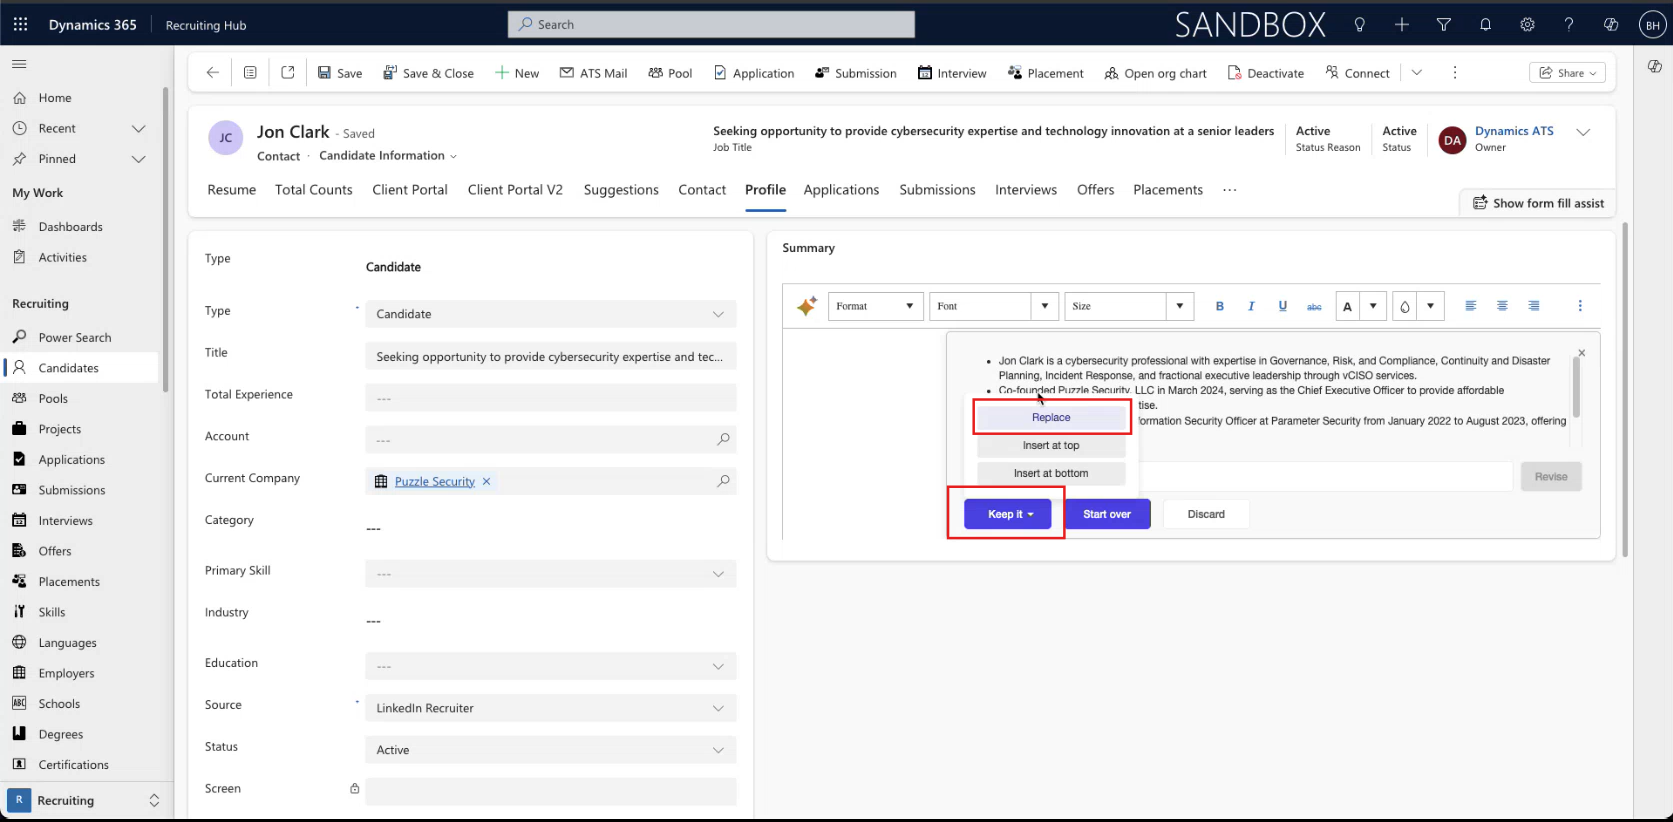This screenshot has width=1673, height=822.
Task: Open more command bar options overflow
Action: (1455, 73)
